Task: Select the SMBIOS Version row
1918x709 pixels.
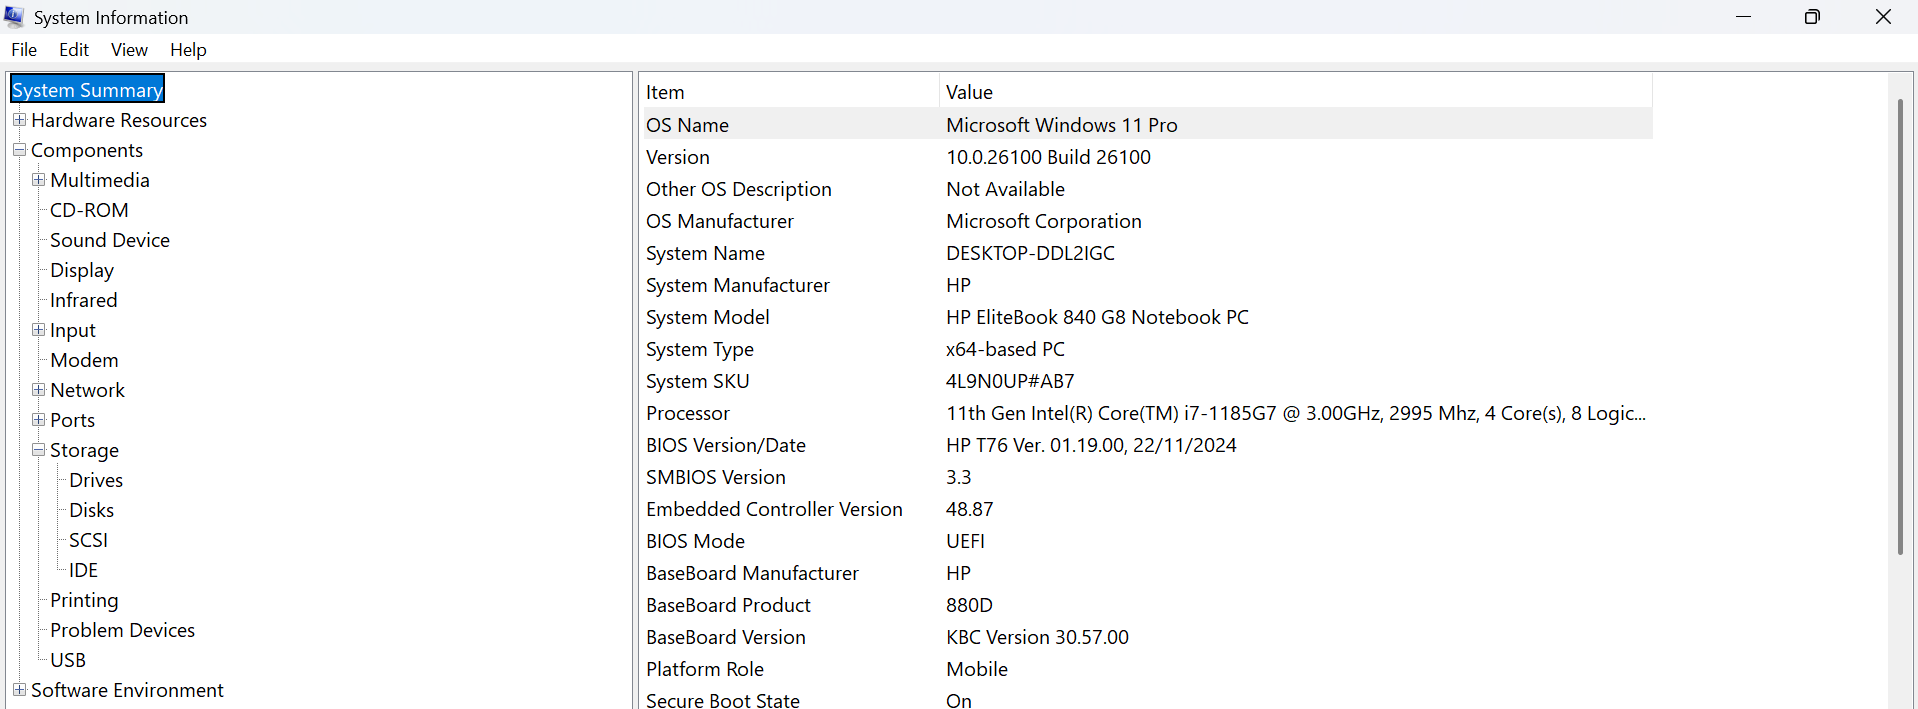Action: pyautogui.click(x=1146, y=477)
